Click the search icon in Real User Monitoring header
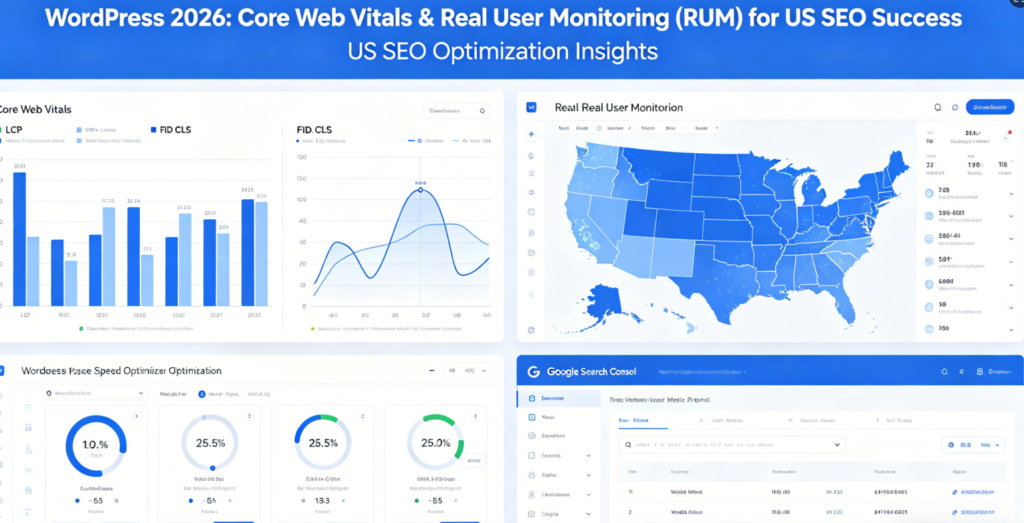 [937, 107]
